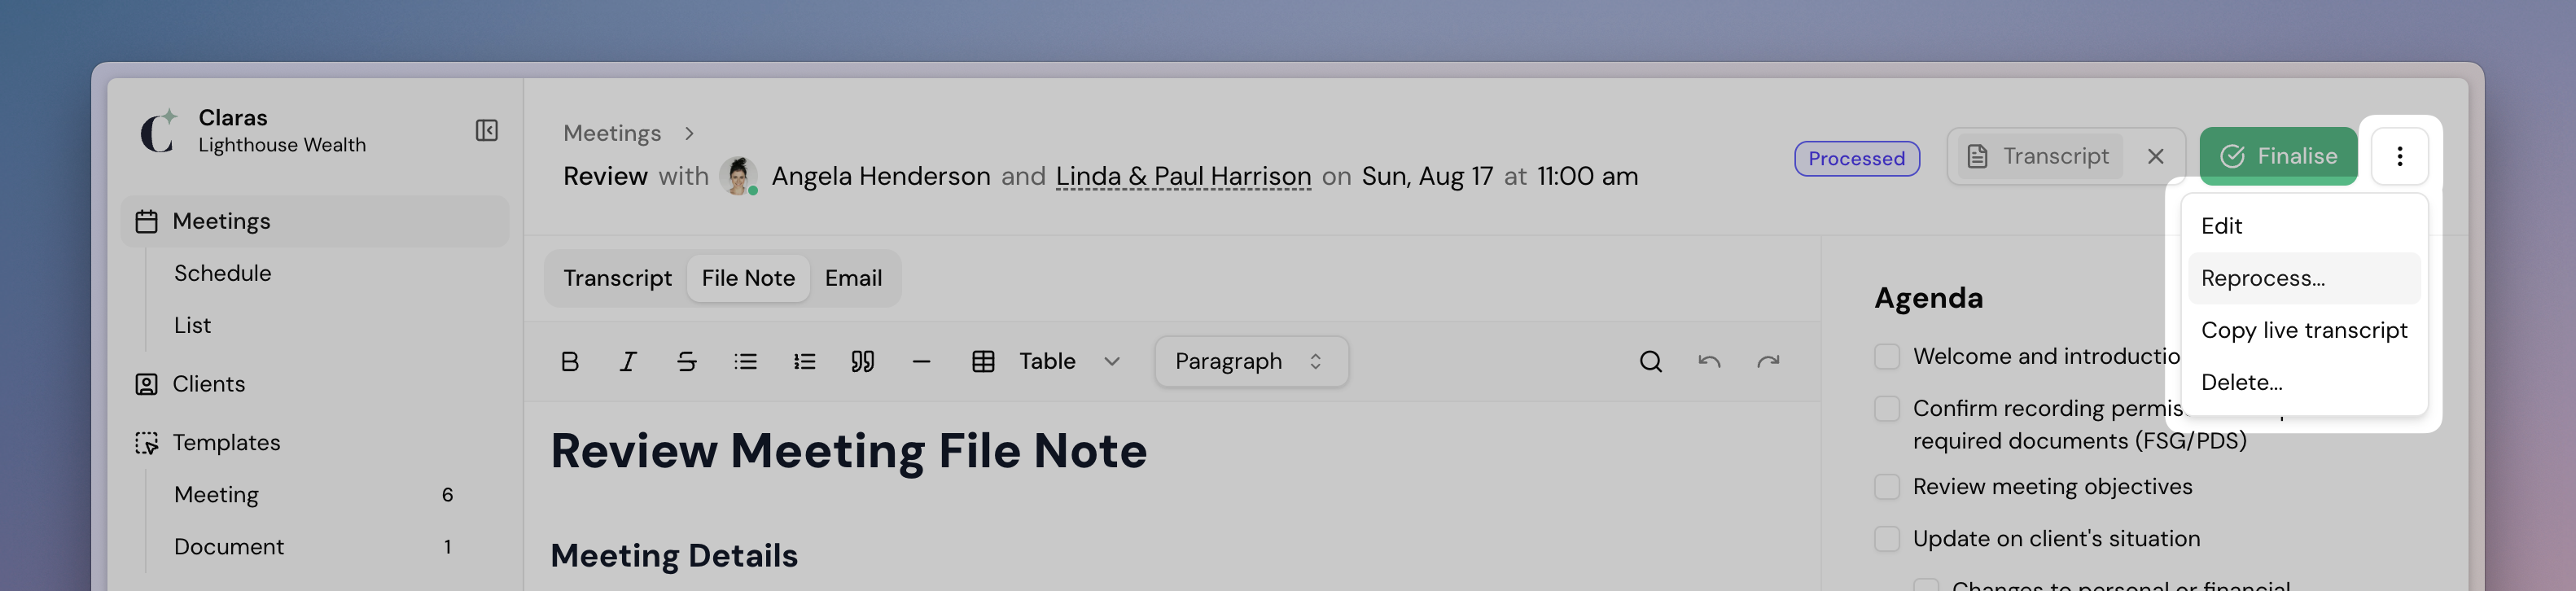Click the Clients icon in sidebar

[x=147, y=384]
